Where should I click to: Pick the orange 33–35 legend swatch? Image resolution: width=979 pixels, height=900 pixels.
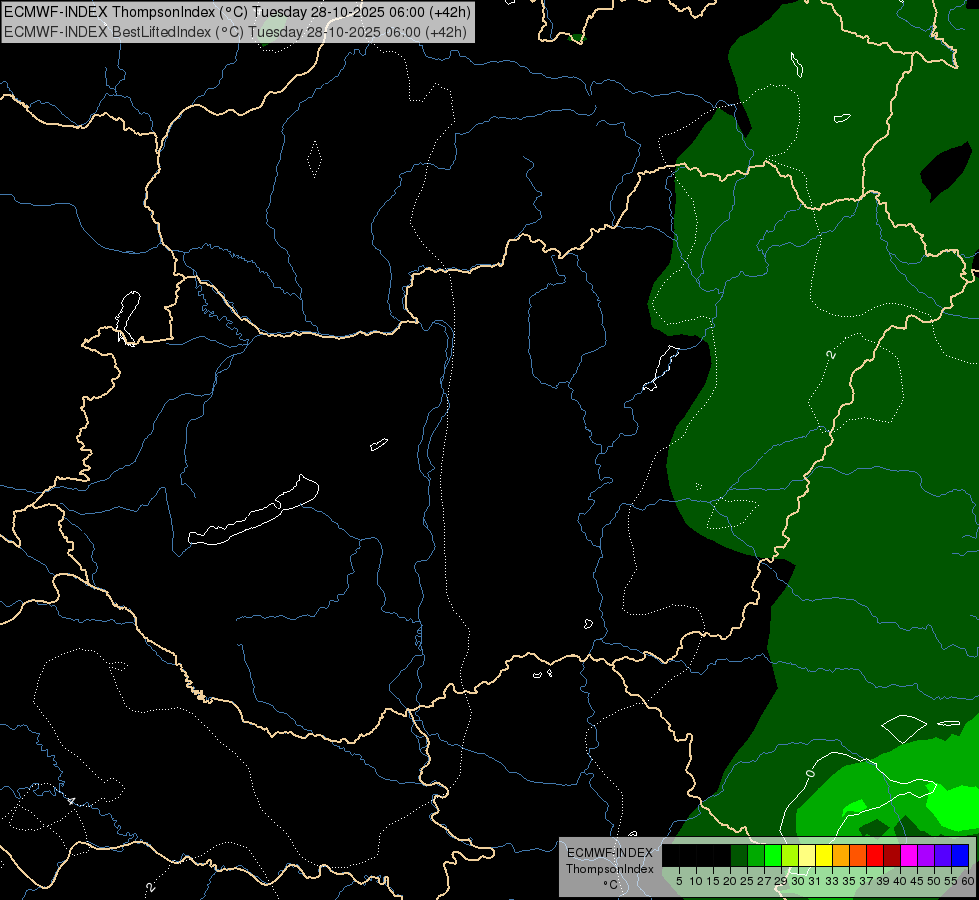(x=842, y=855)
